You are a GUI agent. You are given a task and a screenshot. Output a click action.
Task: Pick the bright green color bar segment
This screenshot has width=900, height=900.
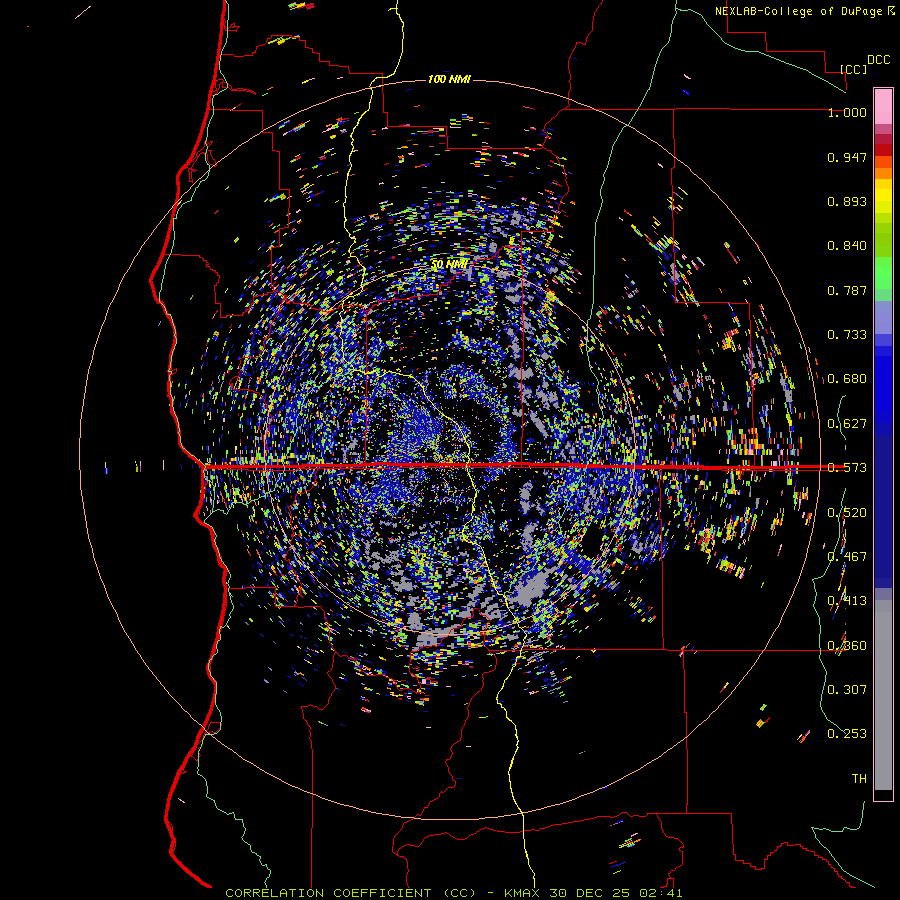pyautogui.click(x=883, y=273)
